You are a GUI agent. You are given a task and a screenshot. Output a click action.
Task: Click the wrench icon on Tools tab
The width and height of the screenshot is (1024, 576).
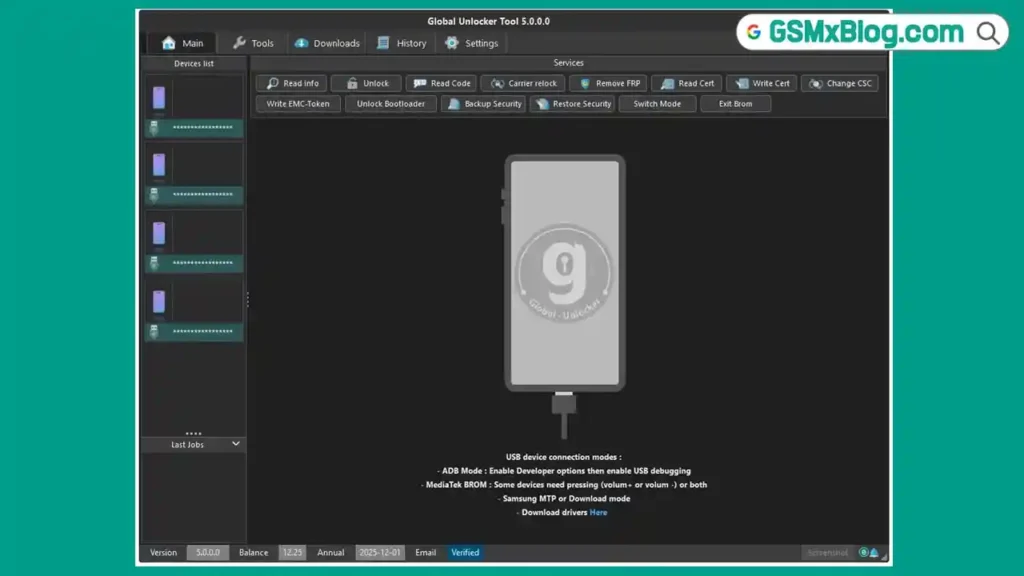click(239, 43)
